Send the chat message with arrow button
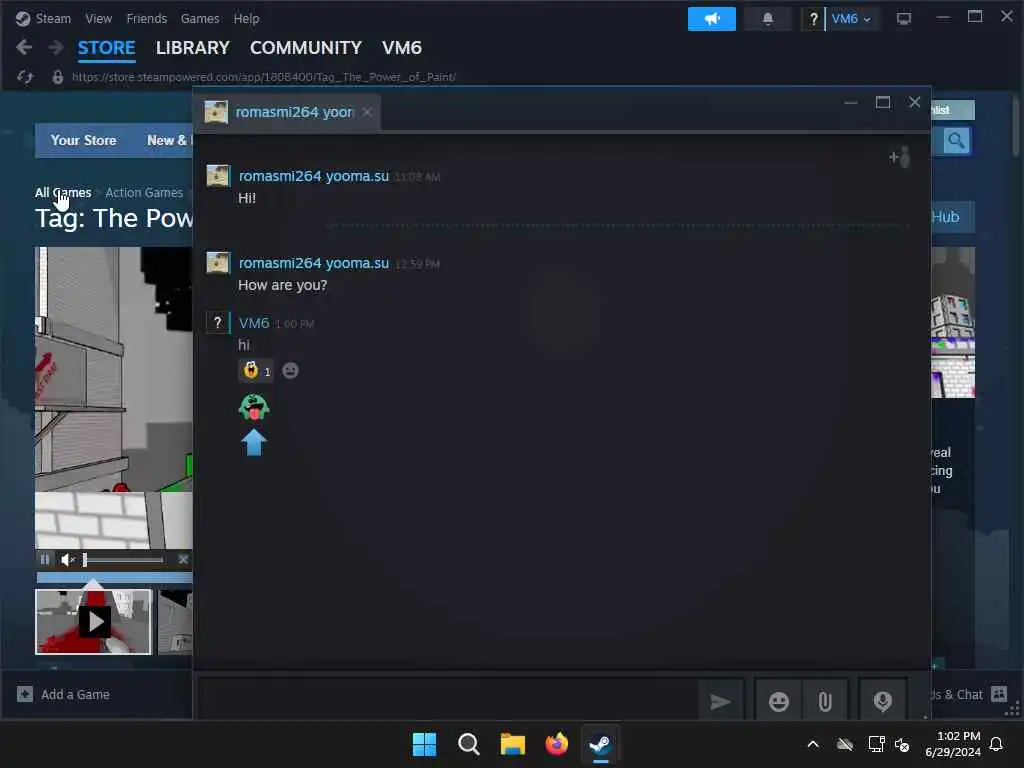Screen dimensions: 1024x768 pos(720,701)
